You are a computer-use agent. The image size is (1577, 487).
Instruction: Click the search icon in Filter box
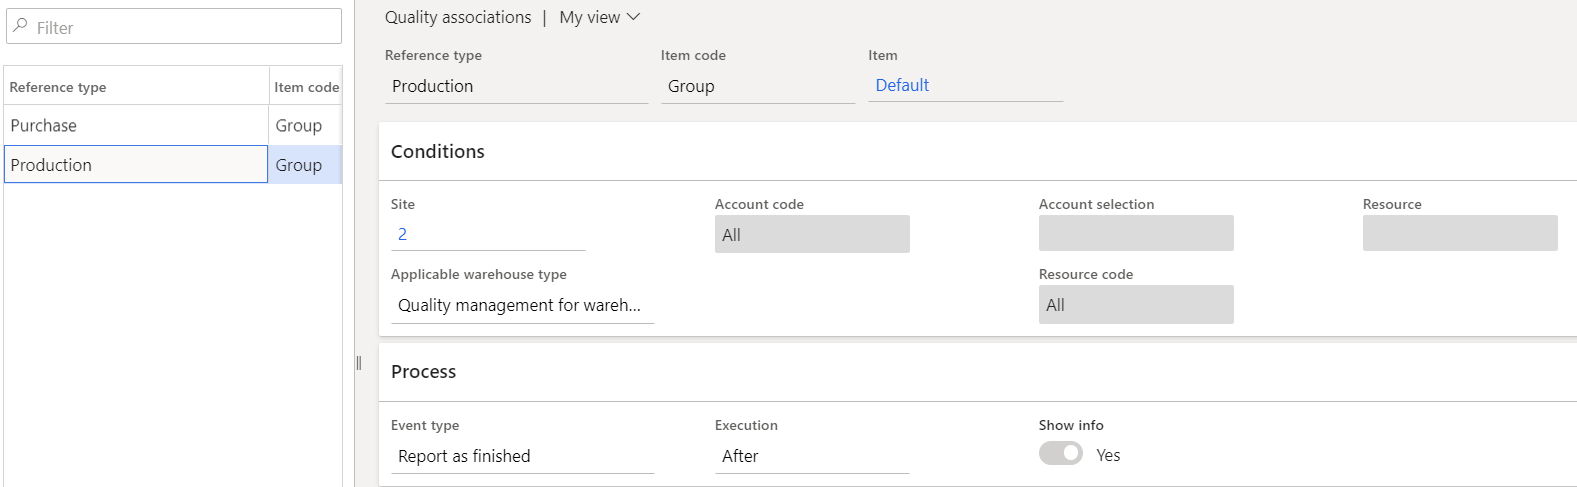[20, 27]
